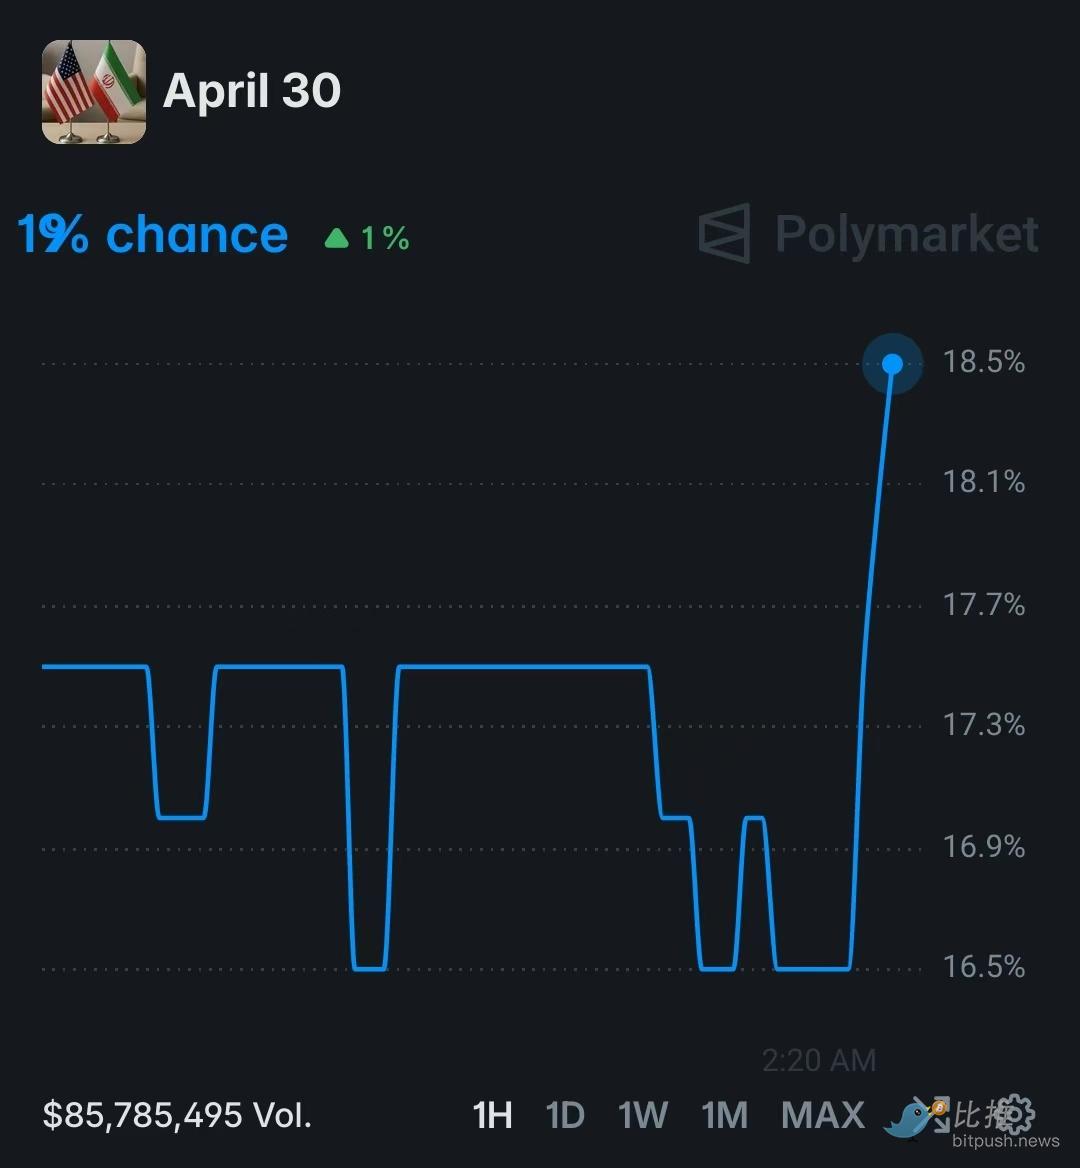This screenshot has width=1080, height=1168.
Task: Click the Polymarket wordmark text
Action: [906, 234]
